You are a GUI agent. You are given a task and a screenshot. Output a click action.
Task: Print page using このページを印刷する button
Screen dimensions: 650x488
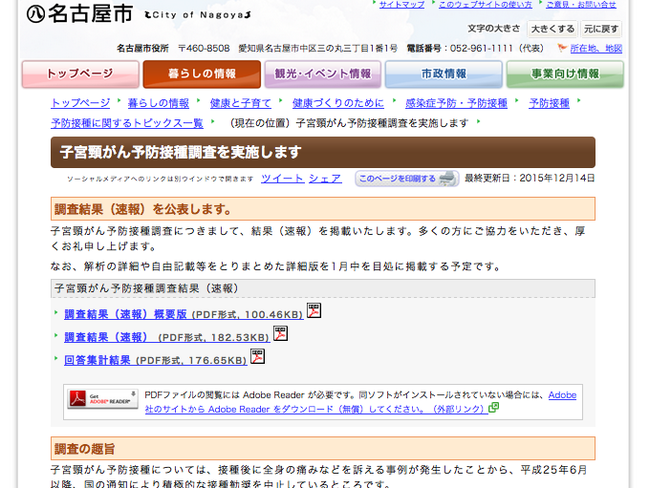(x=406, y=179)
